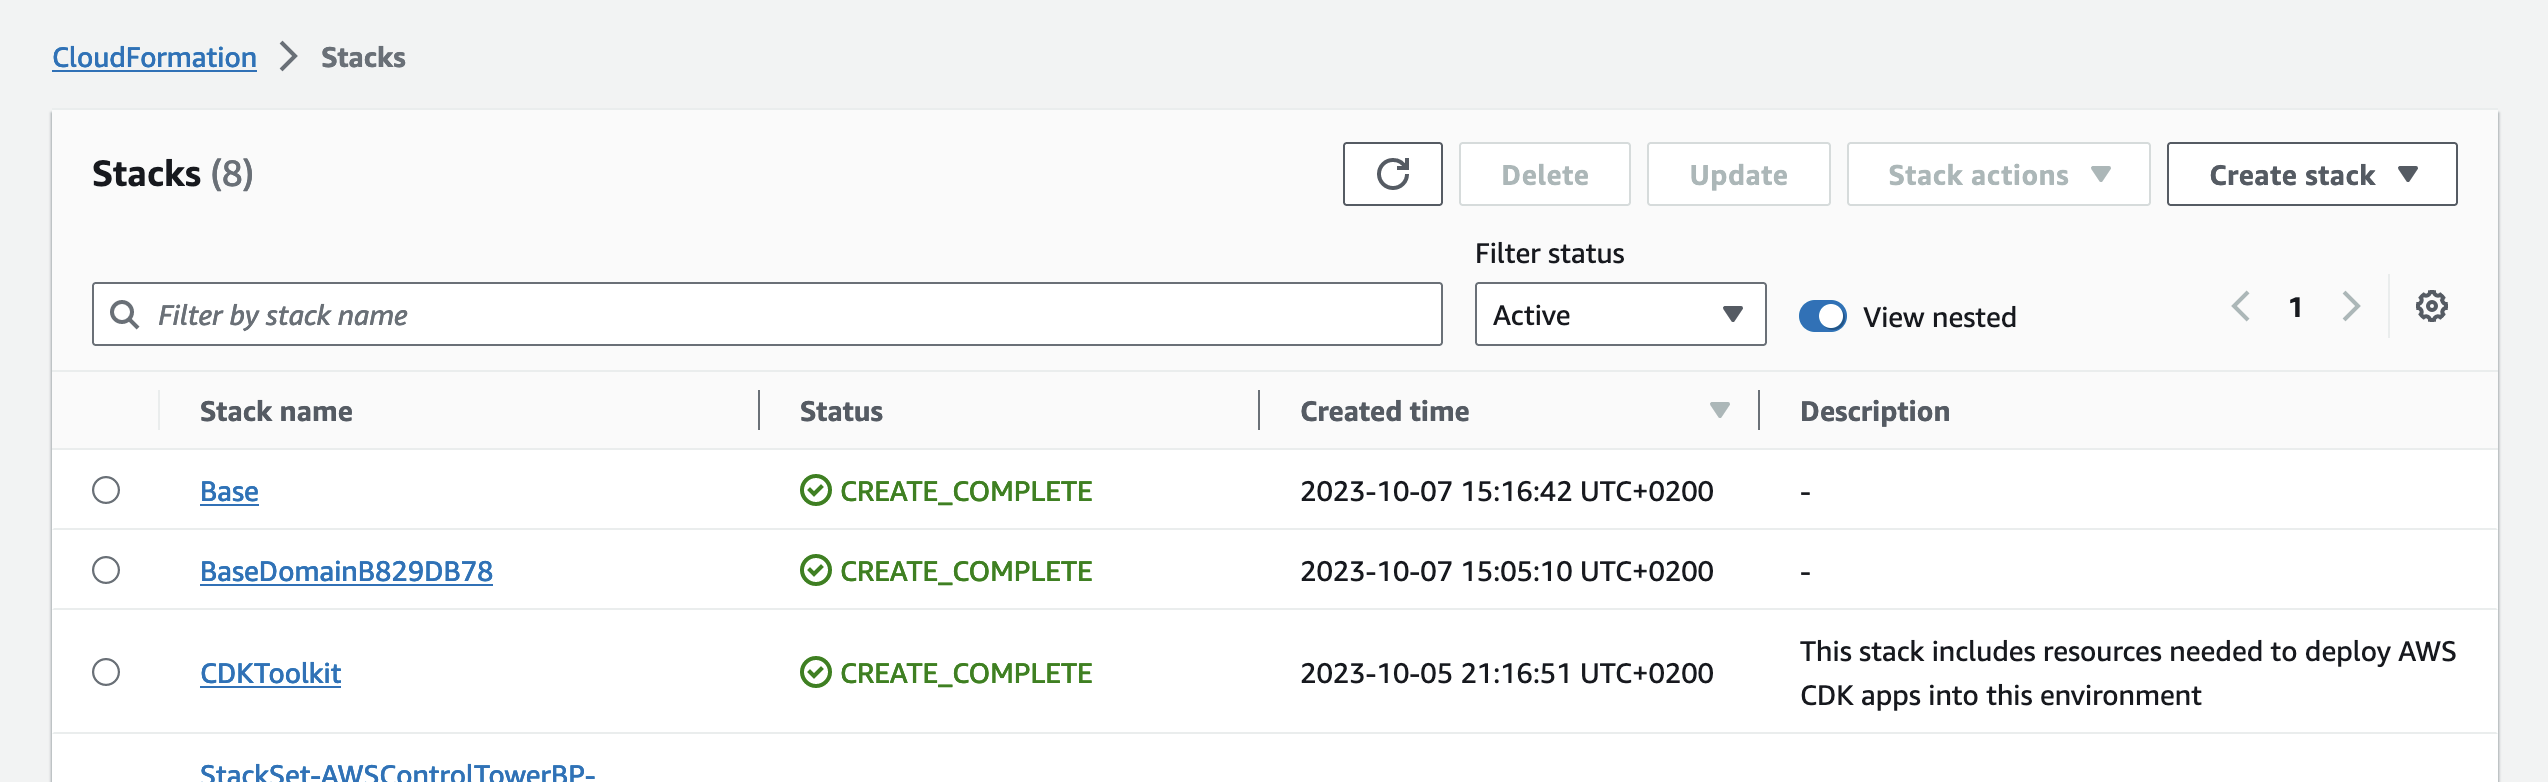Image resolution: width=2548 pixels, height=782 pixels.
Task: Select the BaseDomainB829DB78 radio button
Action: 106,570
